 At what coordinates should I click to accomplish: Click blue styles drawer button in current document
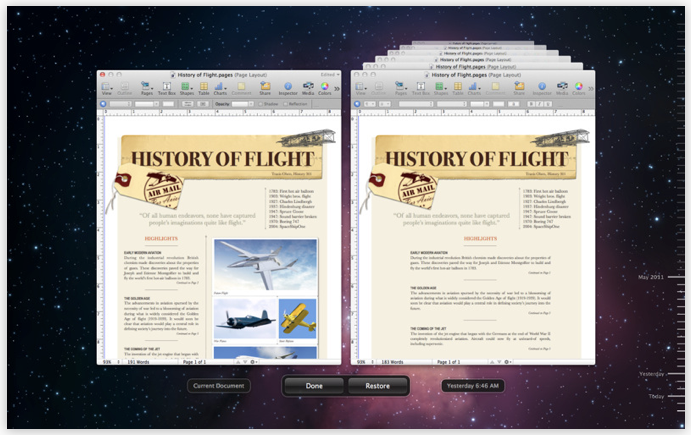[x=103, y=104]
